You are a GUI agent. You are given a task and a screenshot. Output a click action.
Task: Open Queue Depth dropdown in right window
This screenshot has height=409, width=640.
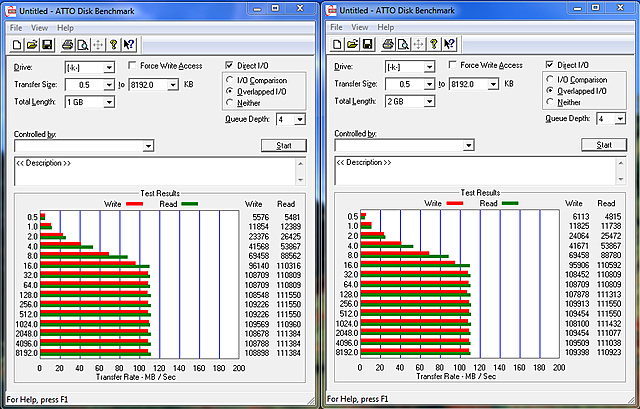coord(620,118)
